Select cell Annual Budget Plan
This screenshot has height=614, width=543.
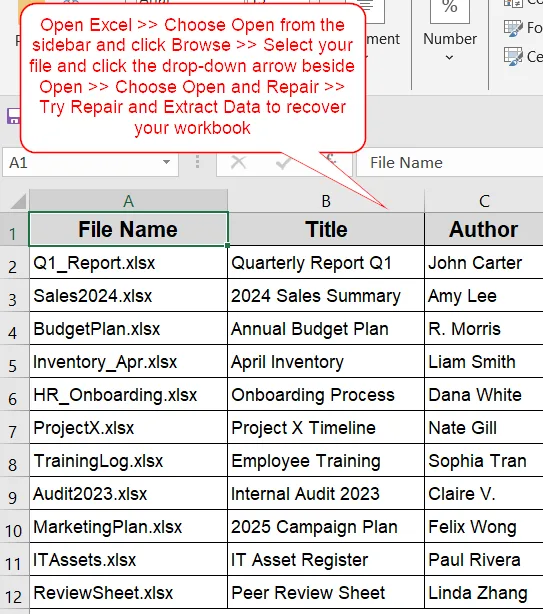326,328
